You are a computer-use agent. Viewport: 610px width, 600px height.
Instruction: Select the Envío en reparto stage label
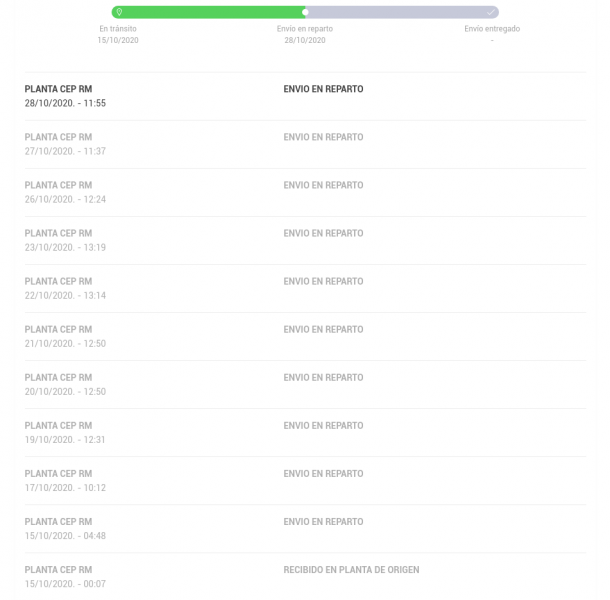click(305, 29)
